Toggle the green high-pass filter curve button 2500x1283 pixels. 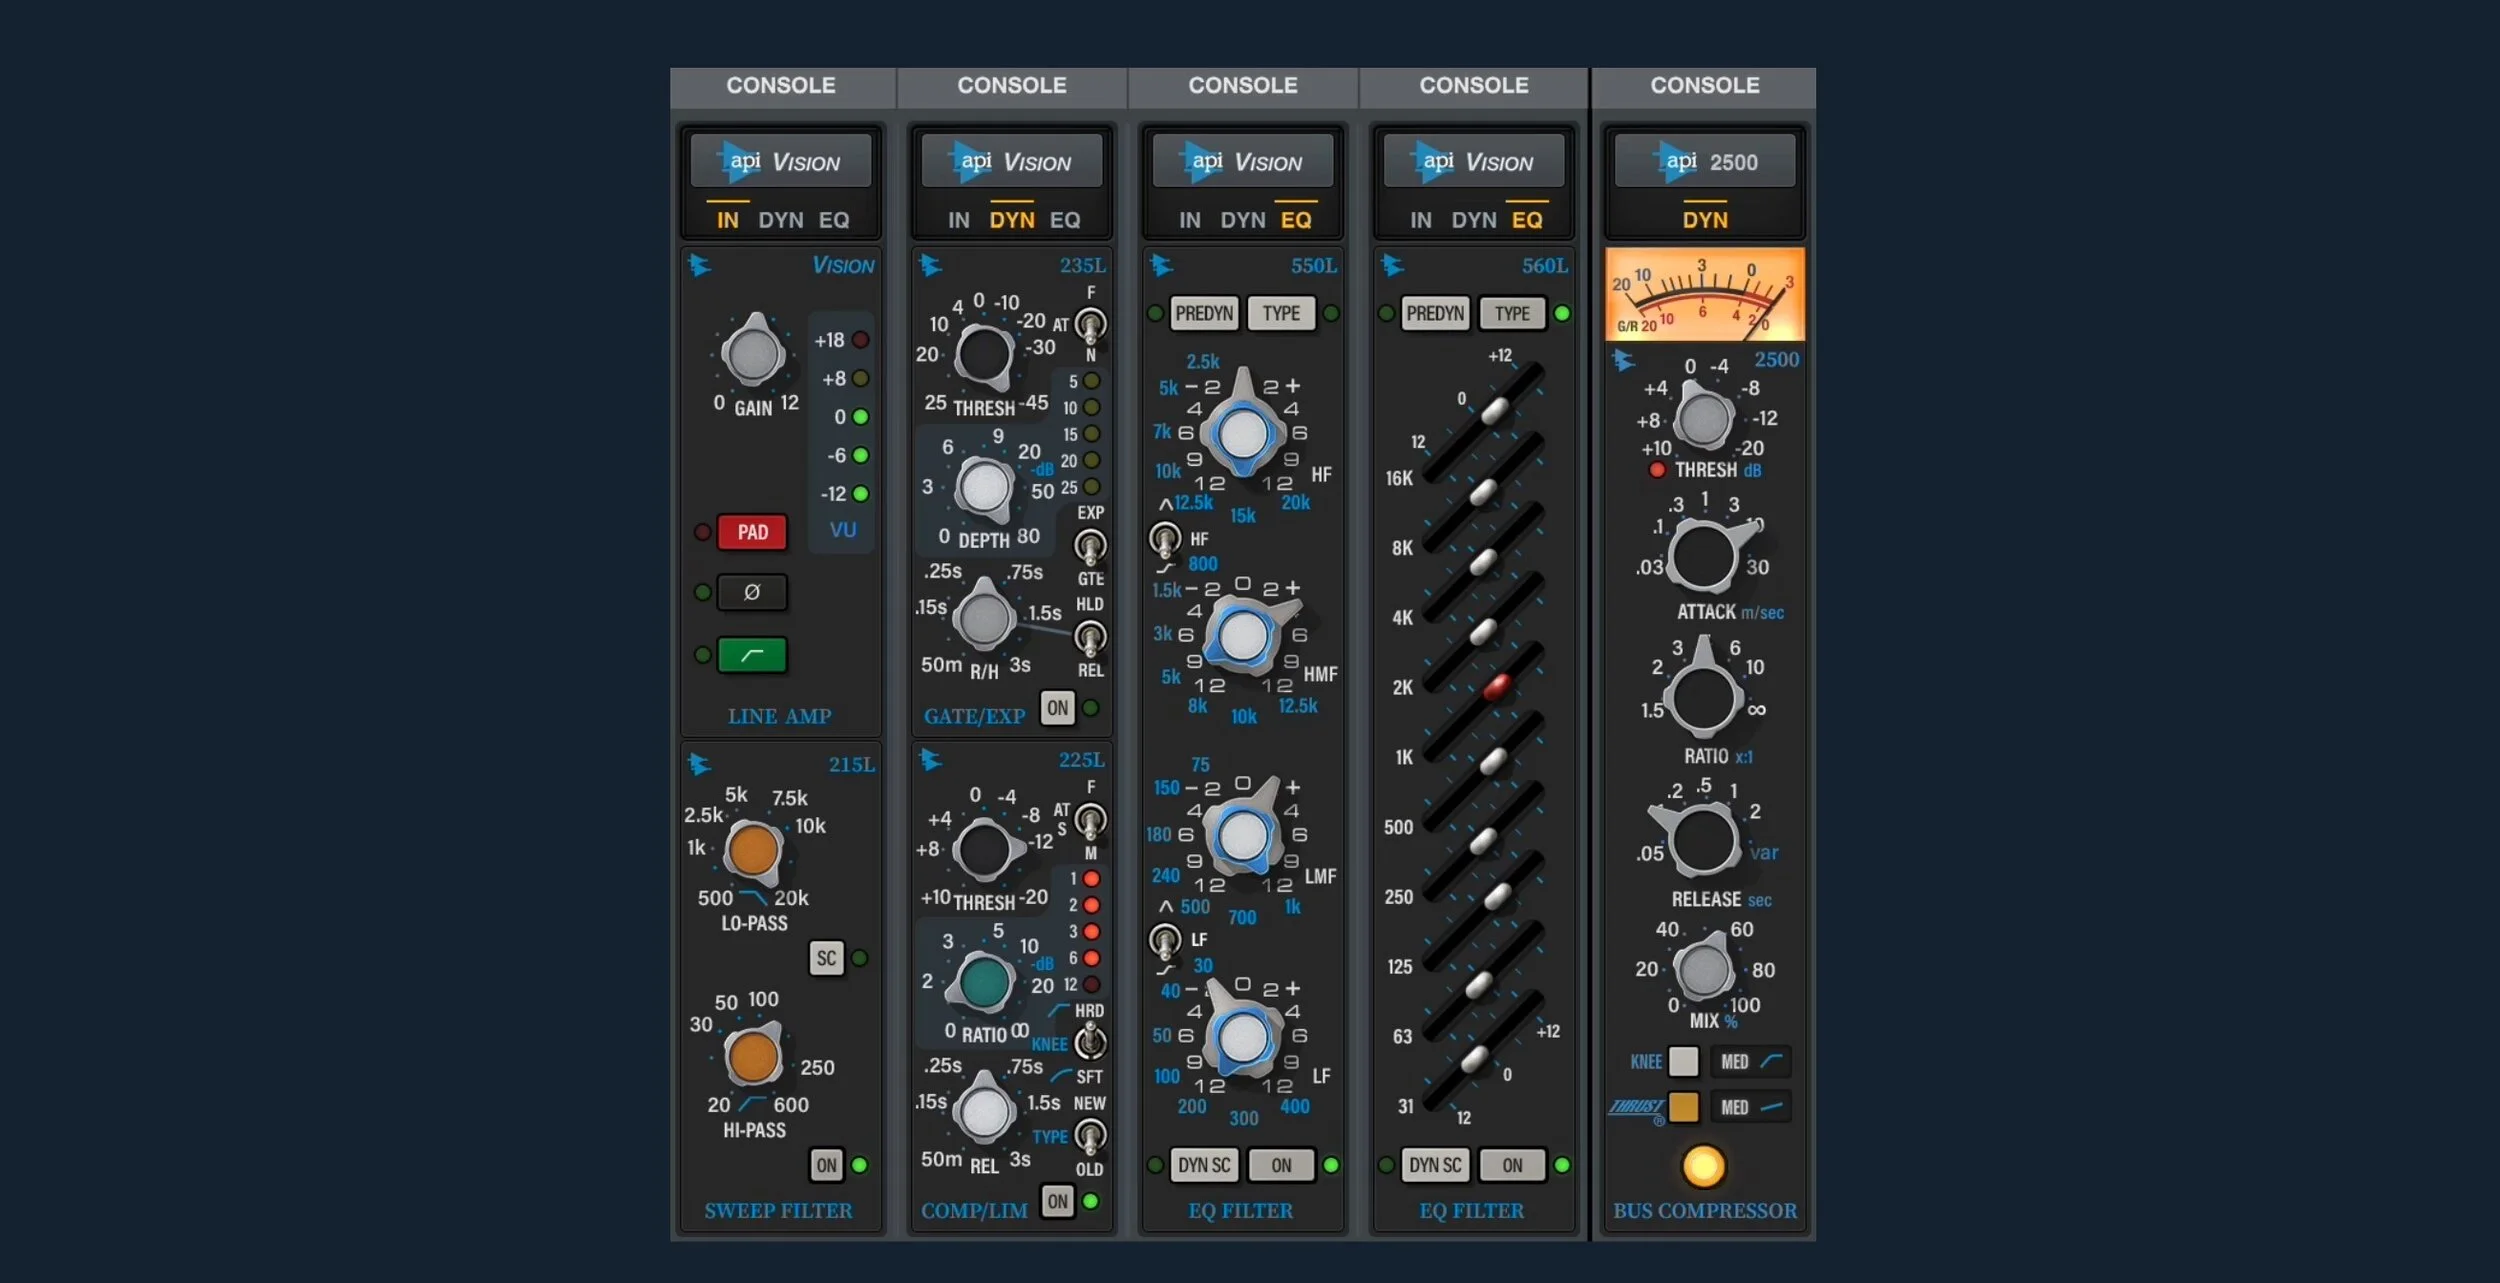752,655
